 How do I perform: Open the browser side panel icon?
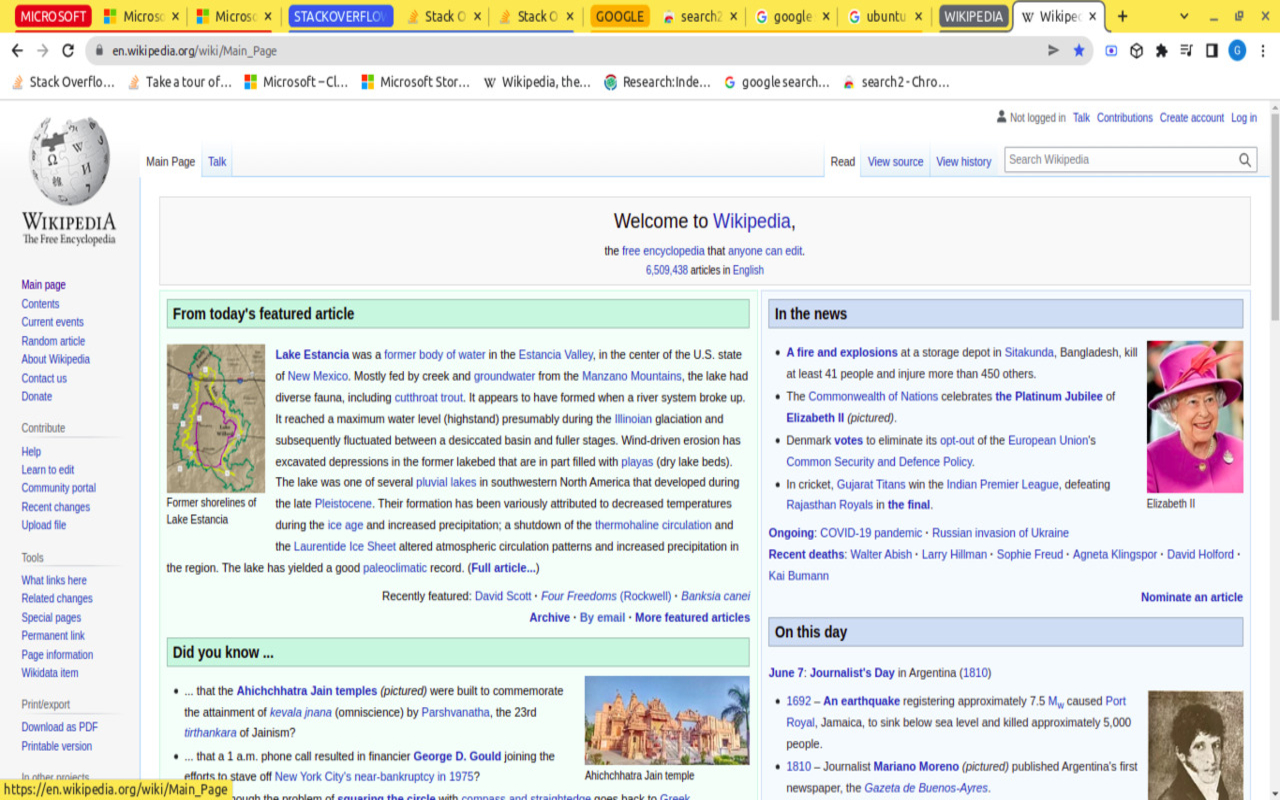[x=1211, y=49]
